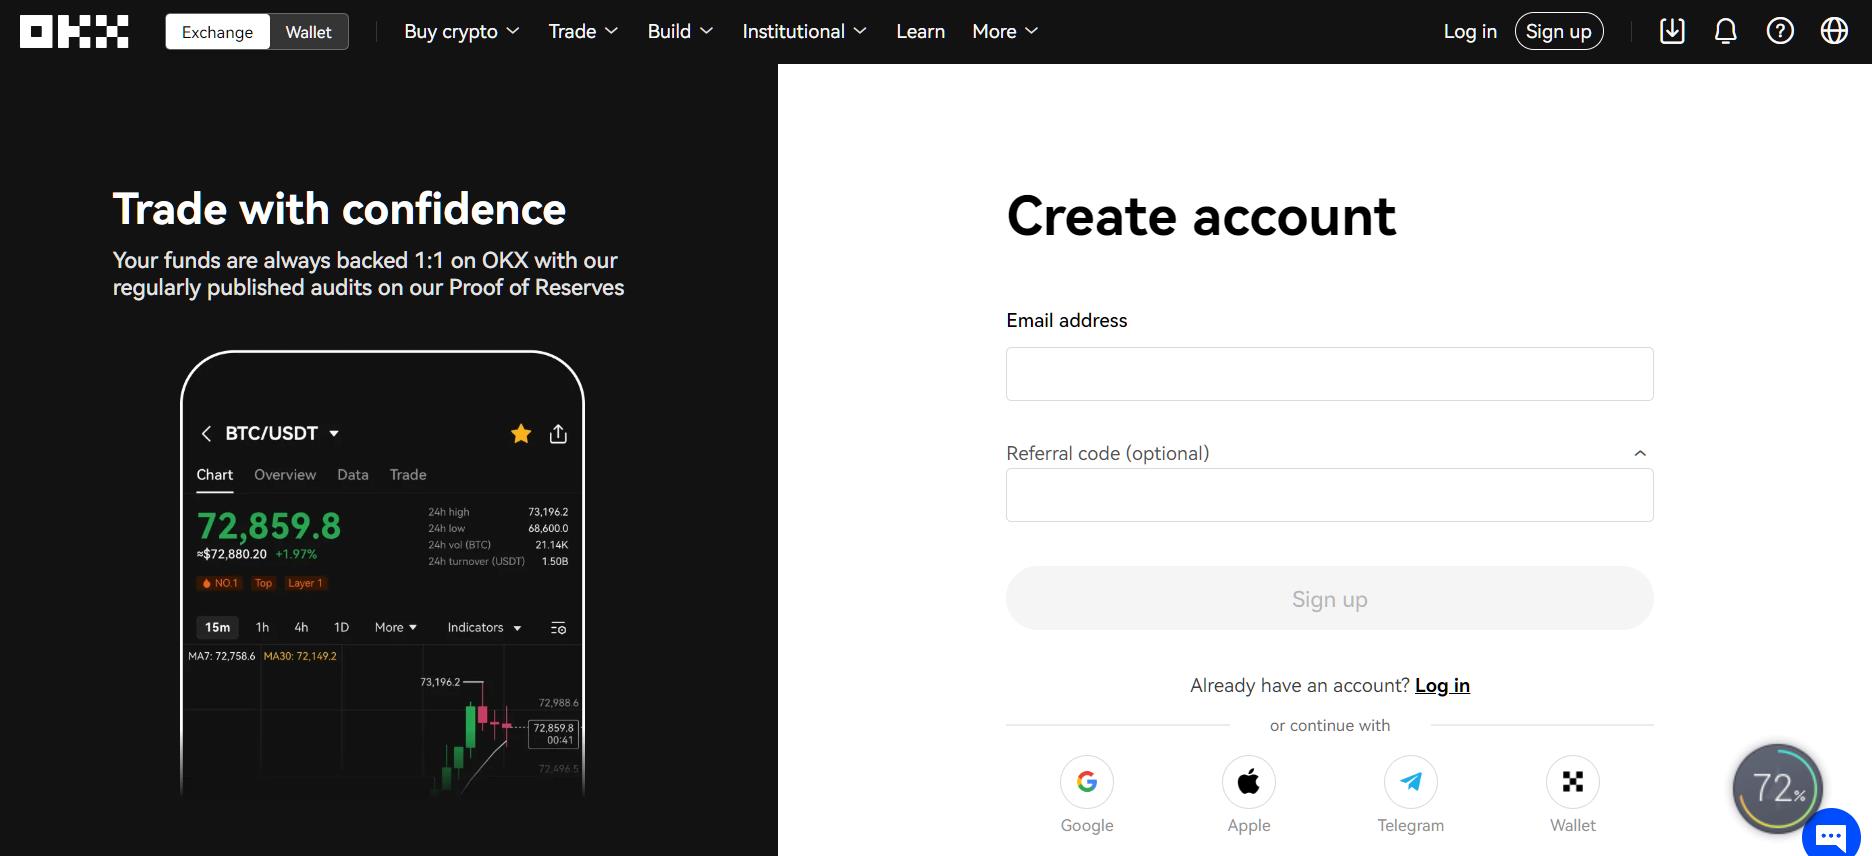Open the Learn menu item

[920, 31]
